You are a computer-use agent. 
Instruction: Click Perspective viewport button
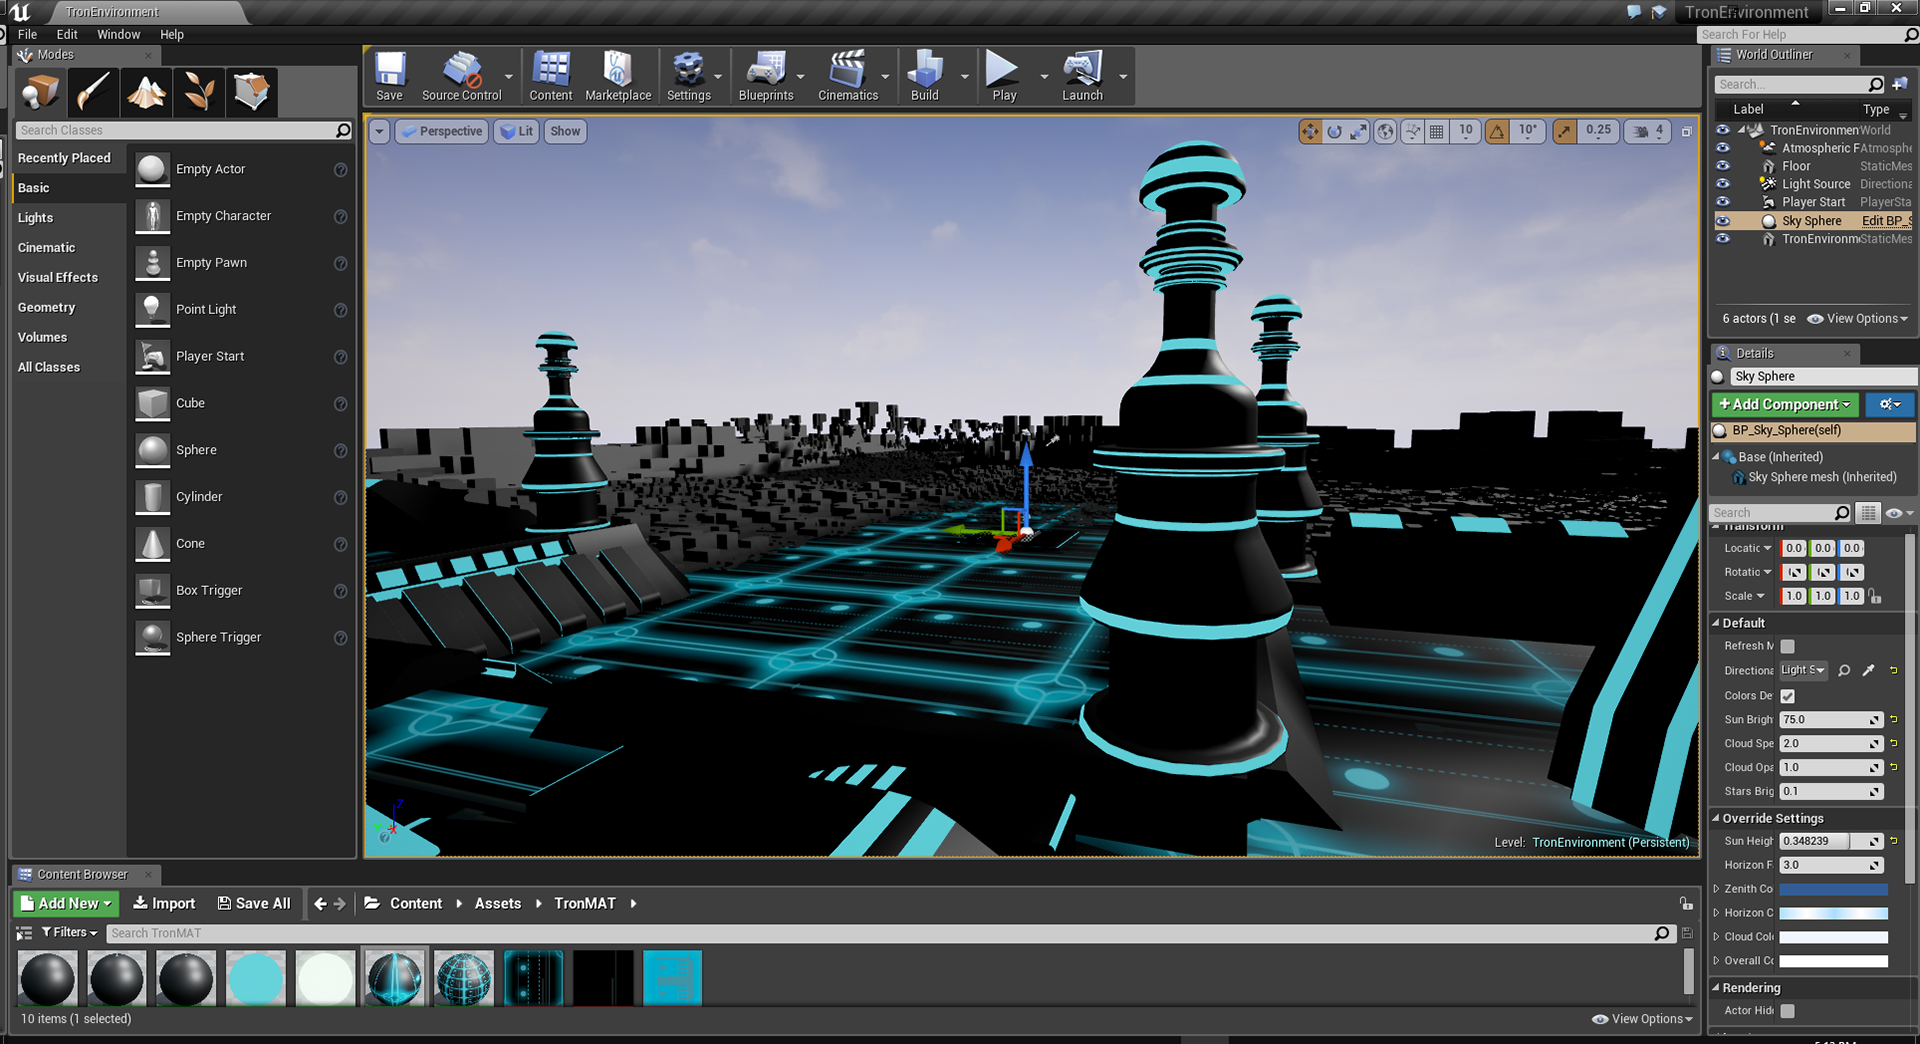(442, 131)
